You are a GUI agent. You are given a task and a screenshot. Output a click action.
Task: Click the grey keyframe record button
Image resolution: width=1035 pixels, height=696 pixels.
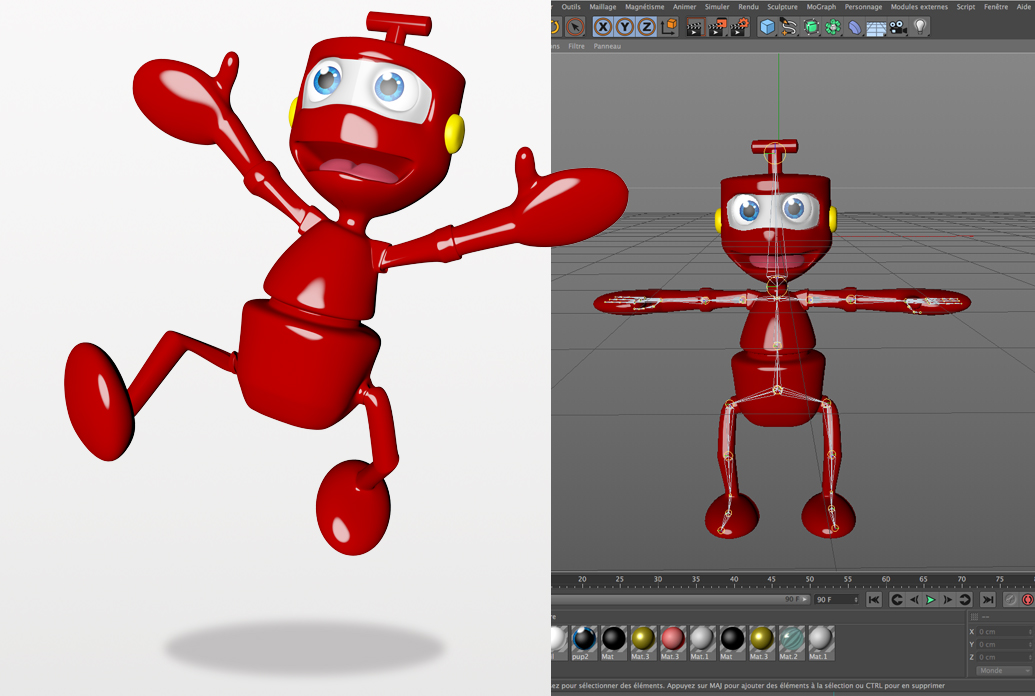click(x=1010, y=600)
